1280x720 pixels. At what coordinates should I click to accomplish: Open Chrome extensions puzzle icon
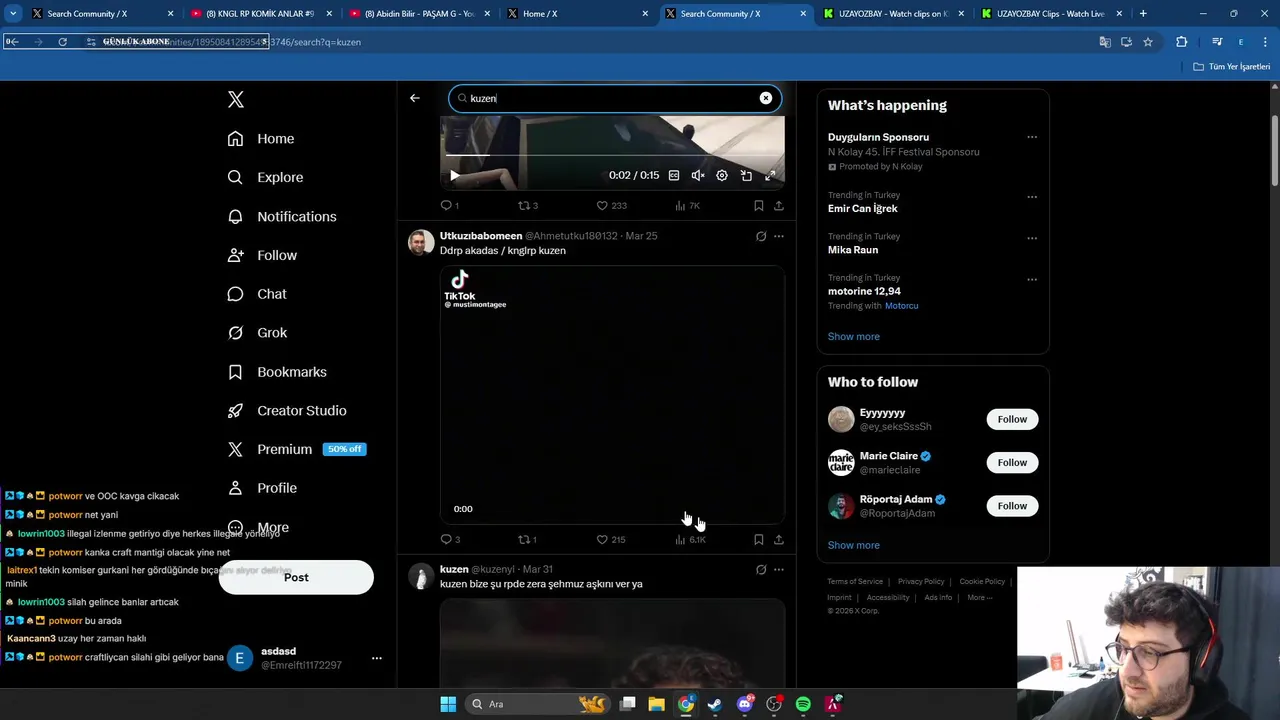click(1182, 42)
